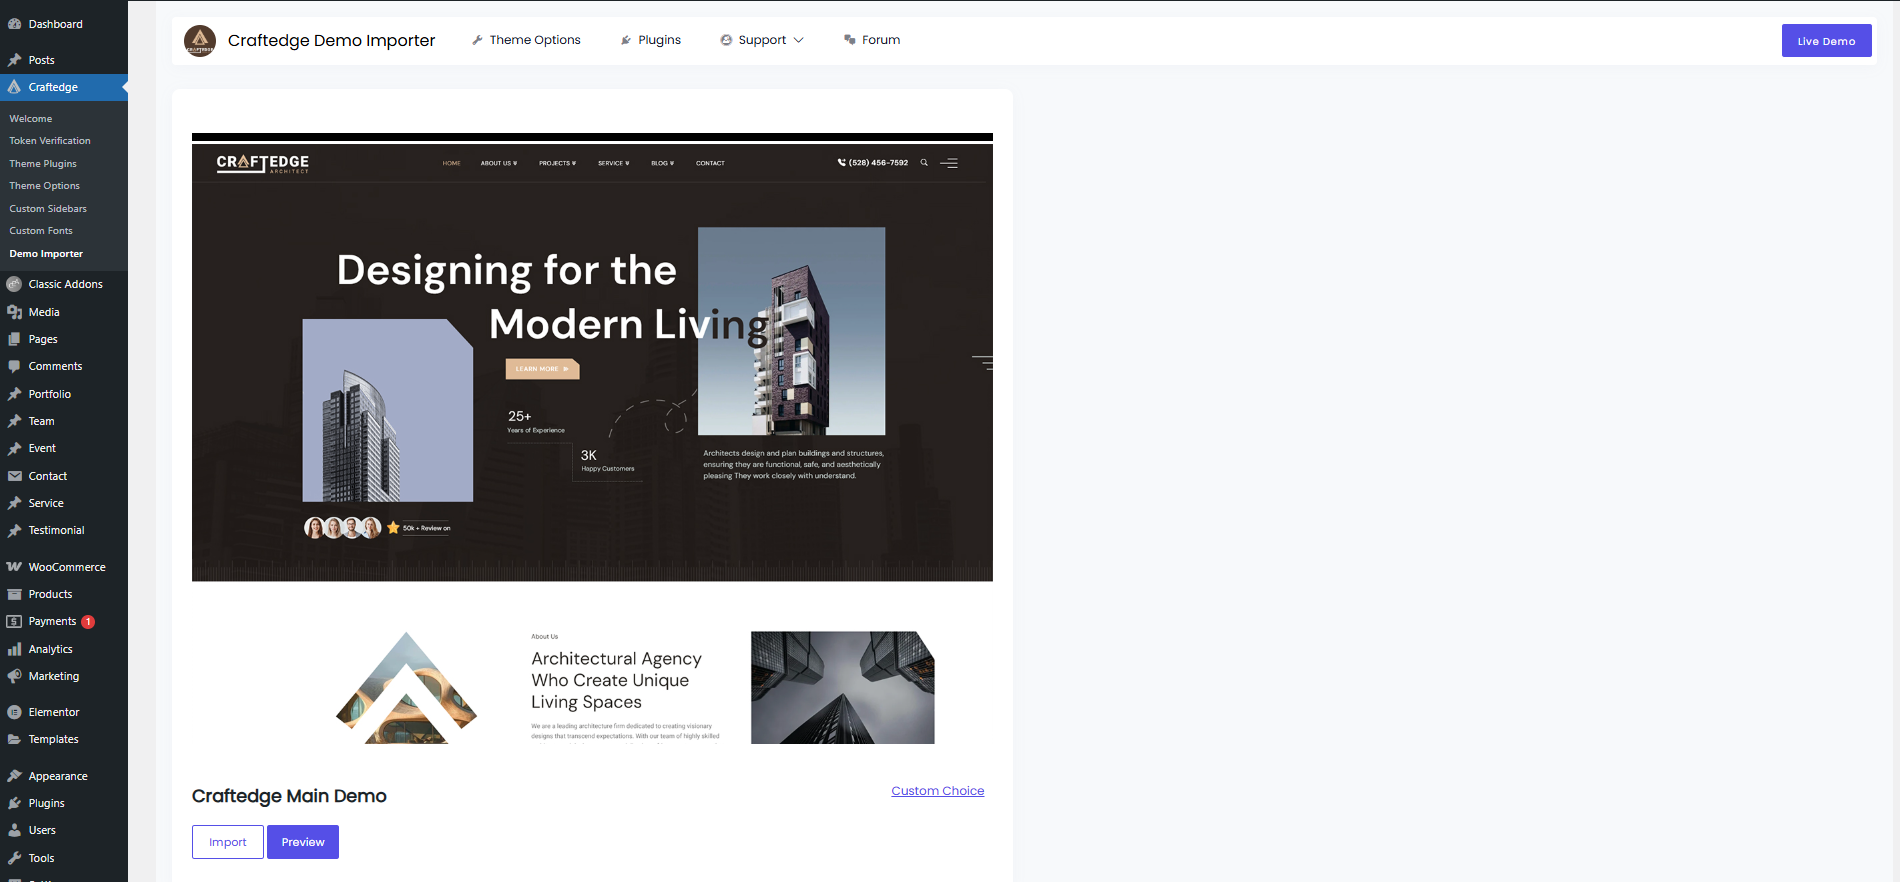Open the Forum link in header
Image resolution: width=1900 pixels, height=882 pixels.
coord(872,40)
